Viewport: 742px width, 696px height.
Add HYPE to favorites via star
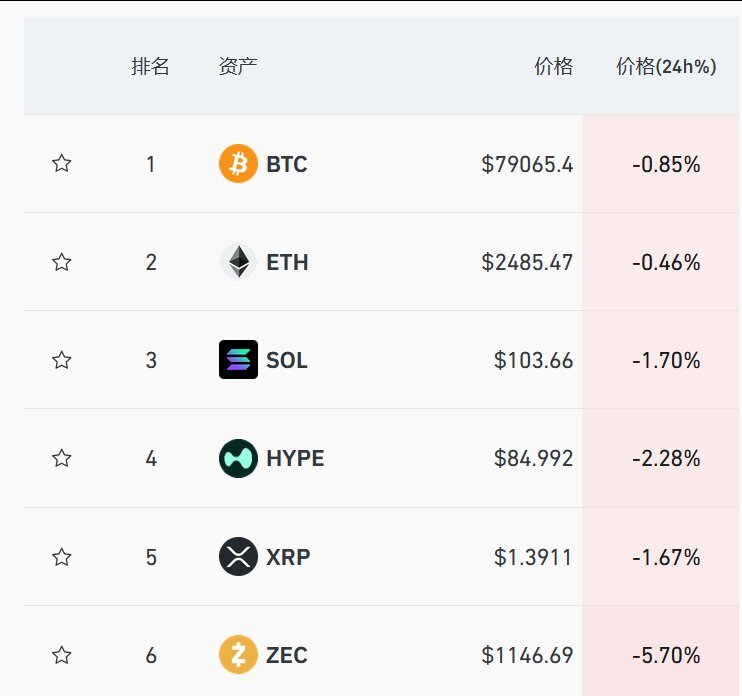click(x=62, y=458)
